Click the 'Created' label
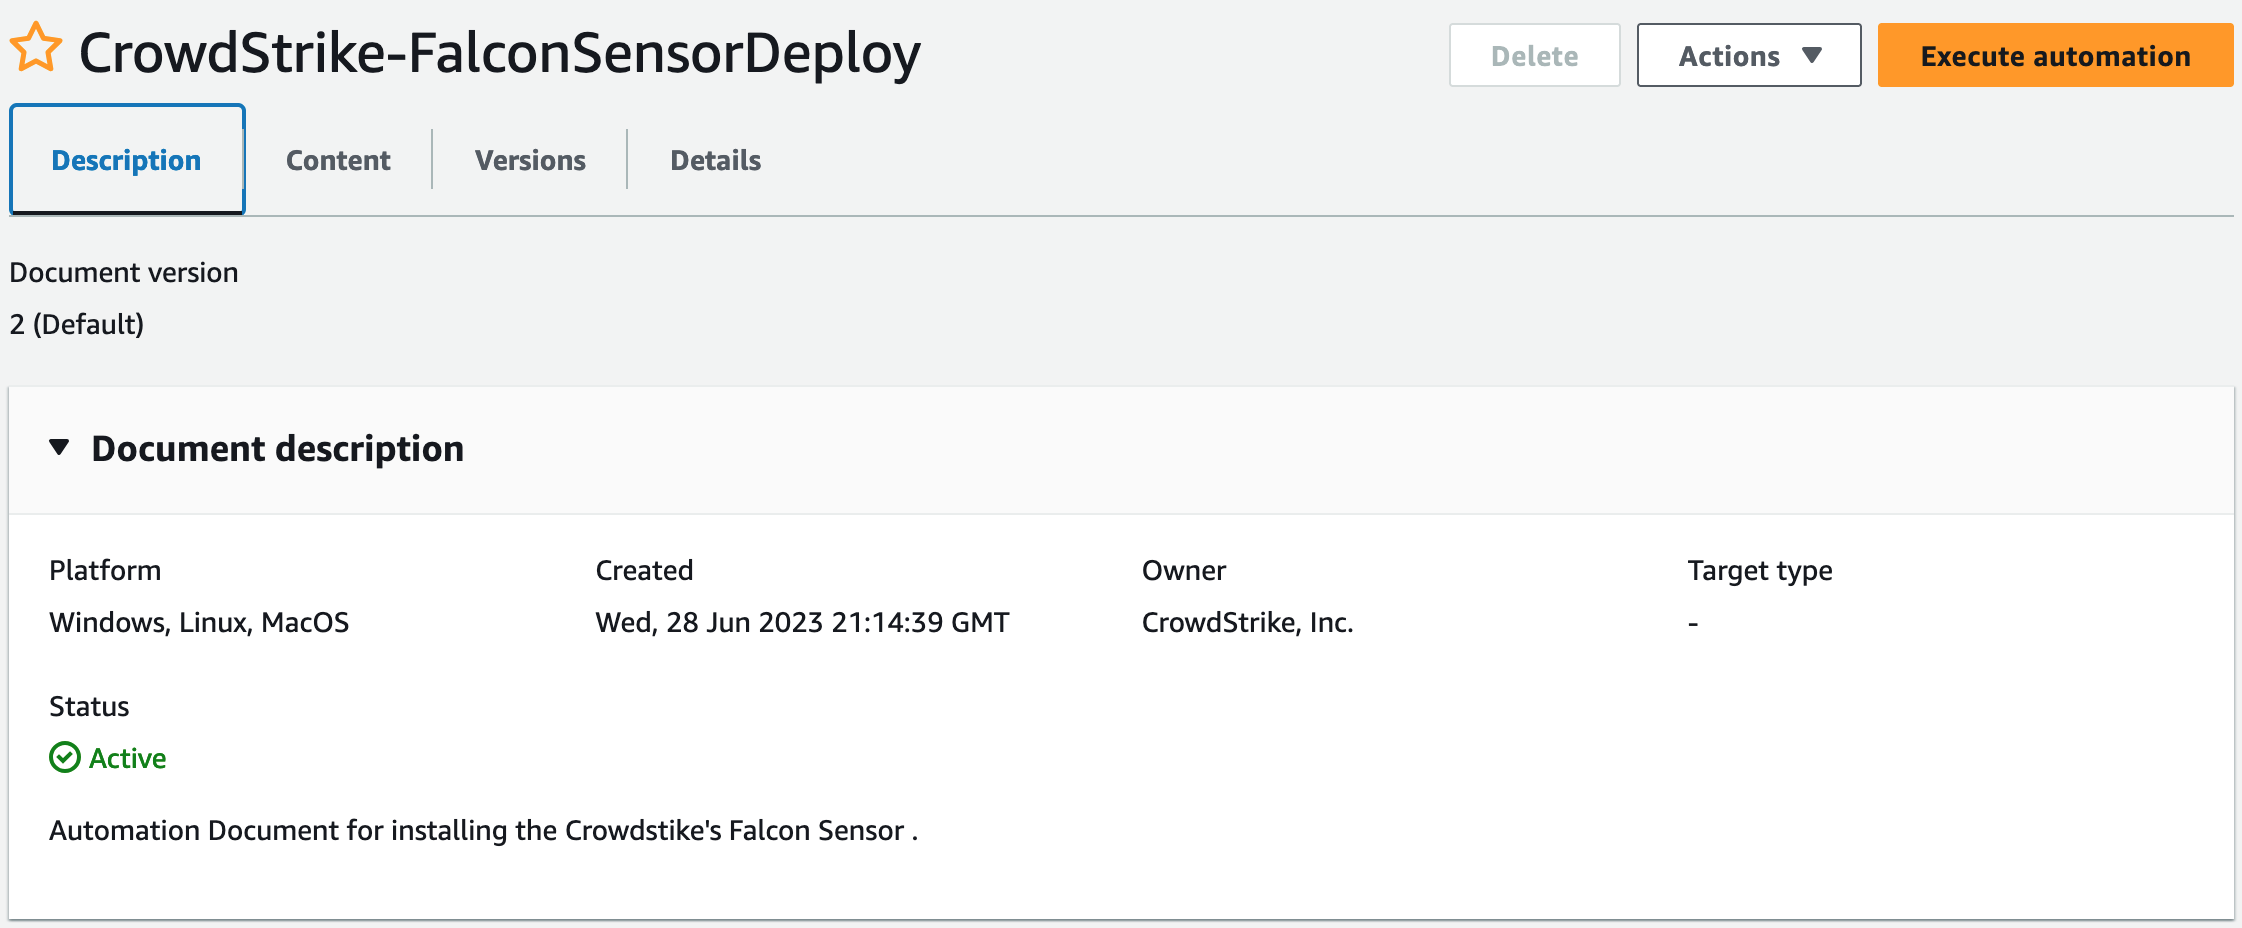The image size is (2242, 928). click(644, 570)
